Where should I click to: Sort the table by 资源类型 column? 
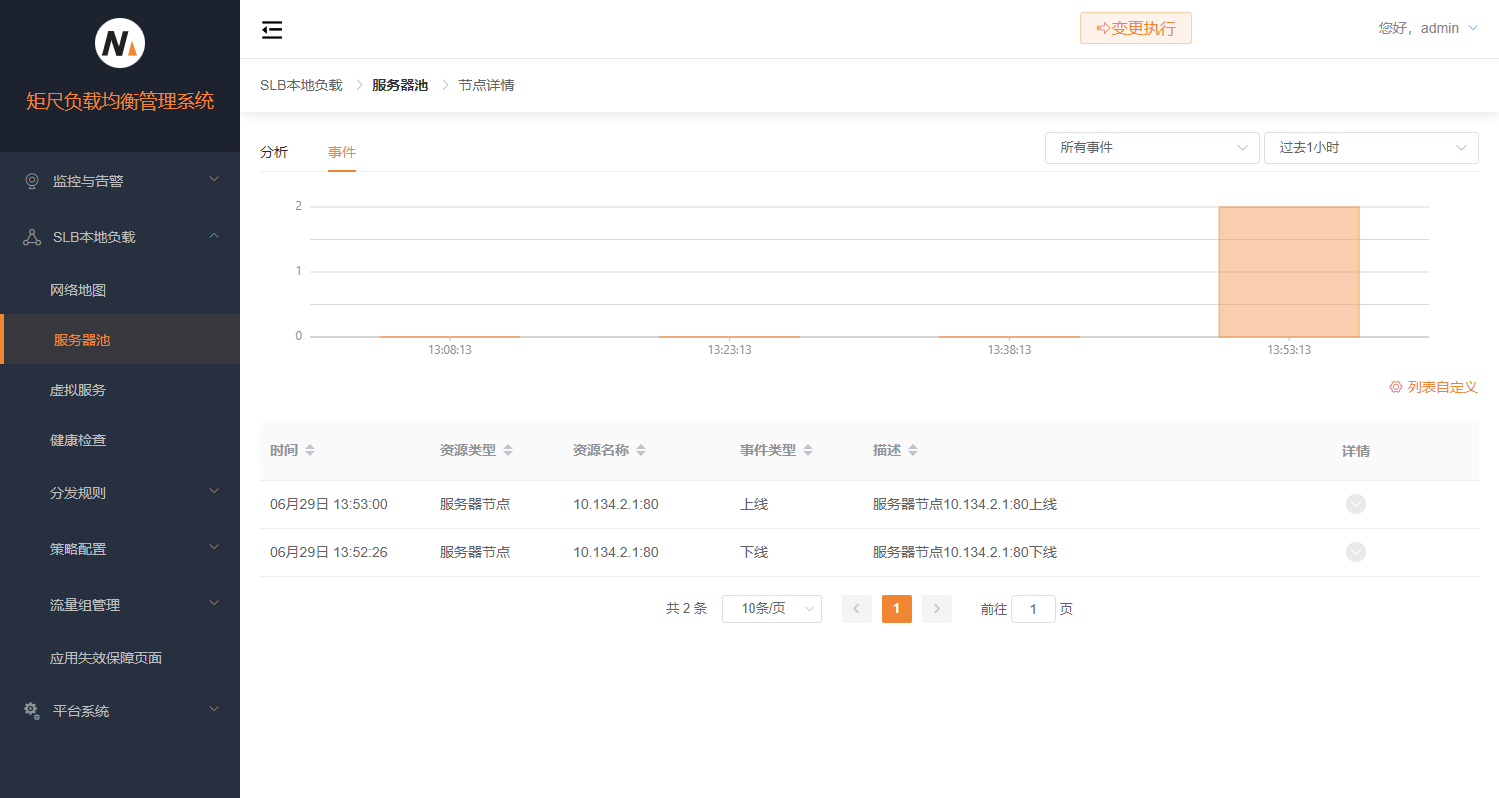(508, 451)
